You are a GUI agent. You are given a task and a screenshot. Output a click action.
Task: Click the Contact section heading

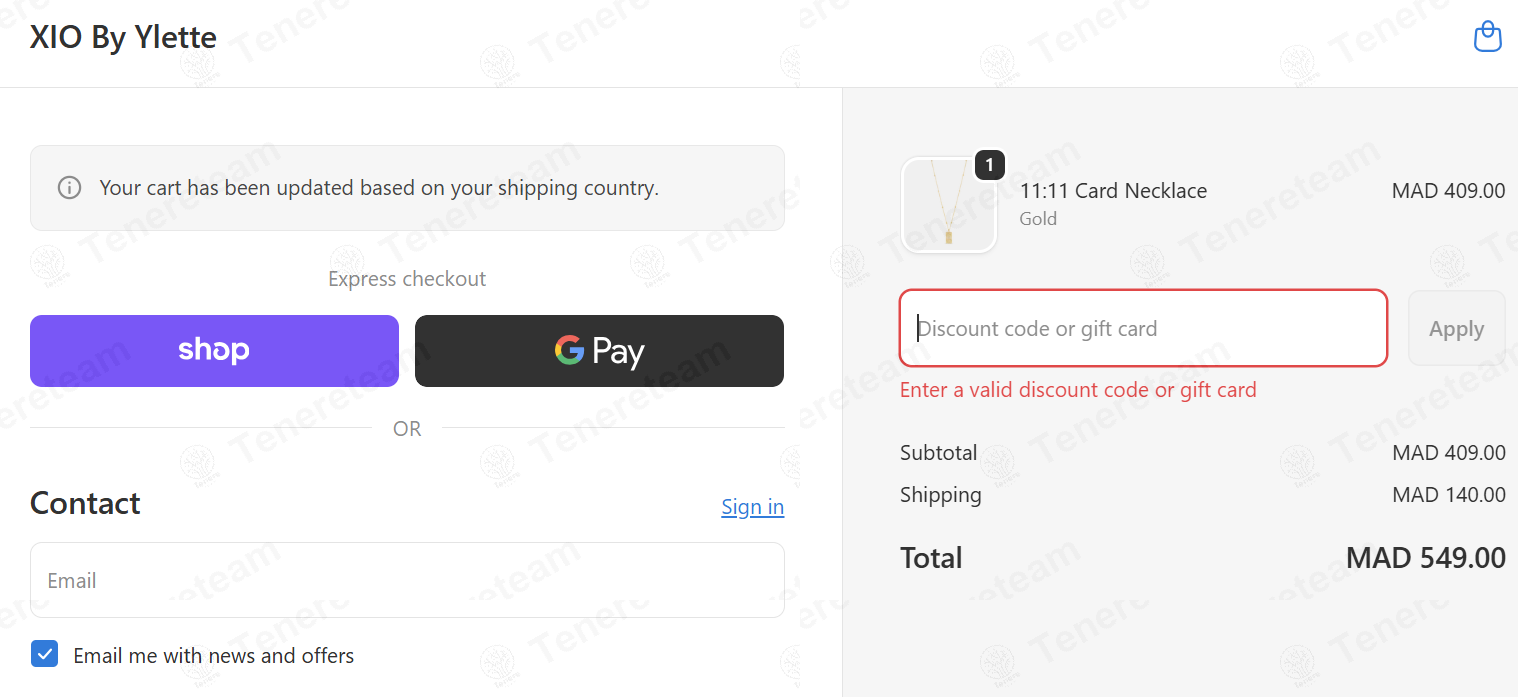(85, 503)
